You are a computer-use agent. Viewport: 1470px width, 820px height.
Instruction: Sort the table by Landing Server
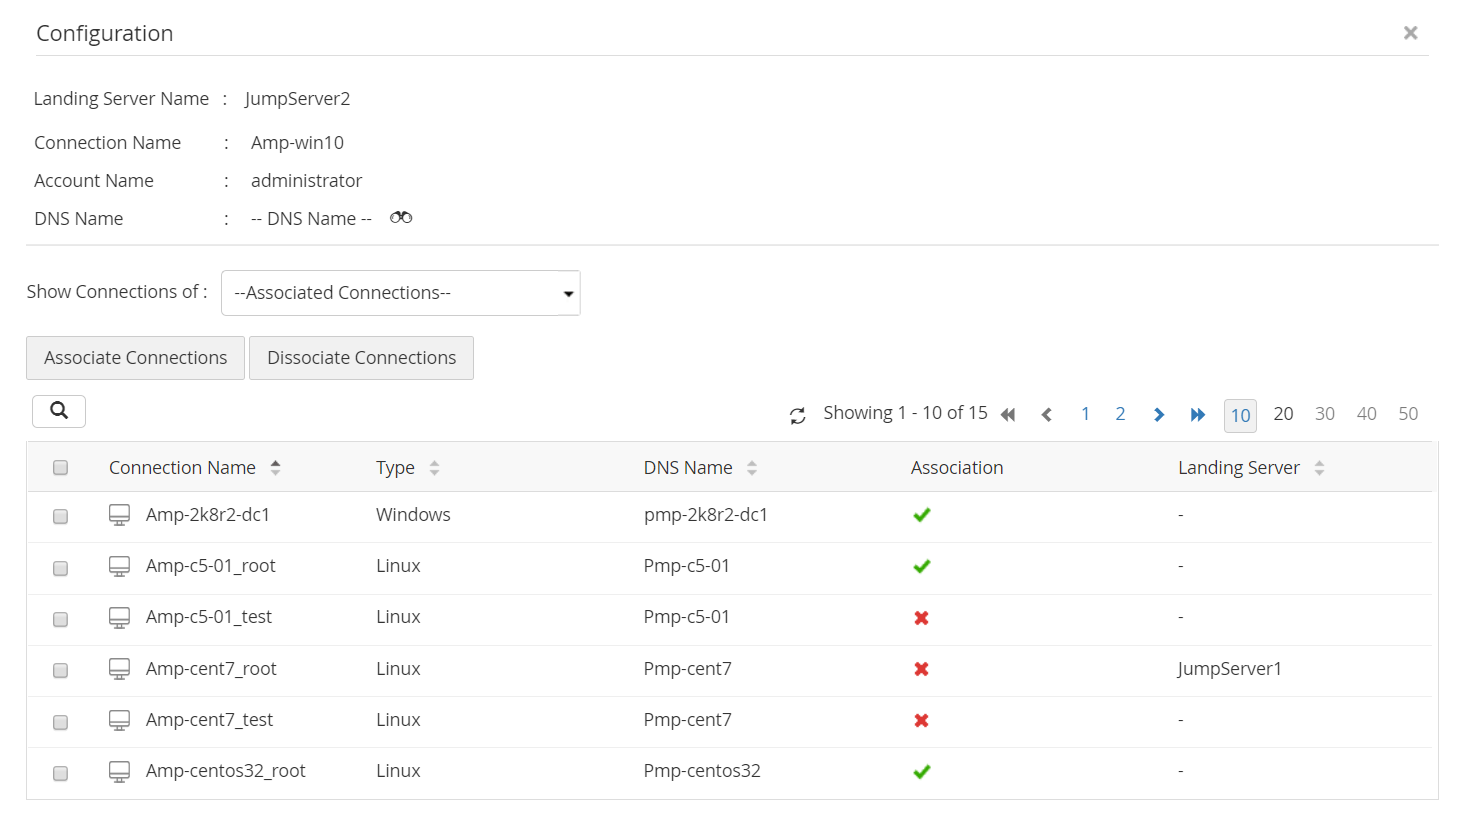coord(1320,467)
